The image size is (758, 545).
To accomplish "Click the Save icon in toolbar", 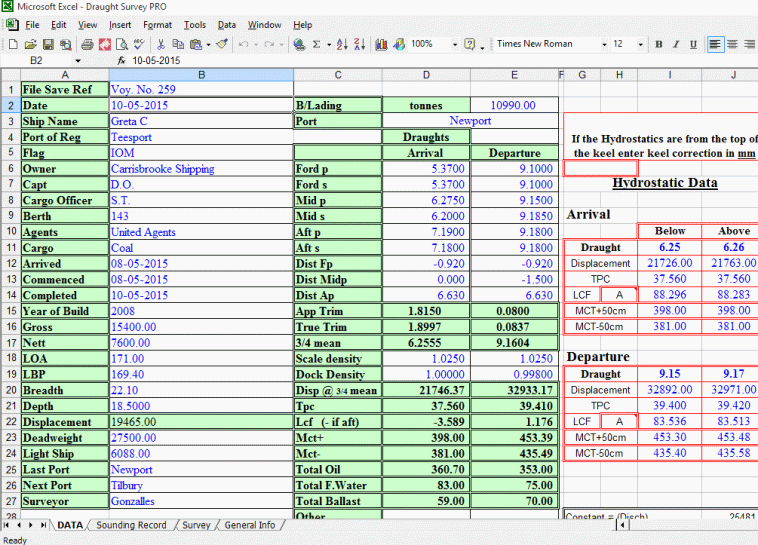I will pyautogui.click(x=48, y=45).
